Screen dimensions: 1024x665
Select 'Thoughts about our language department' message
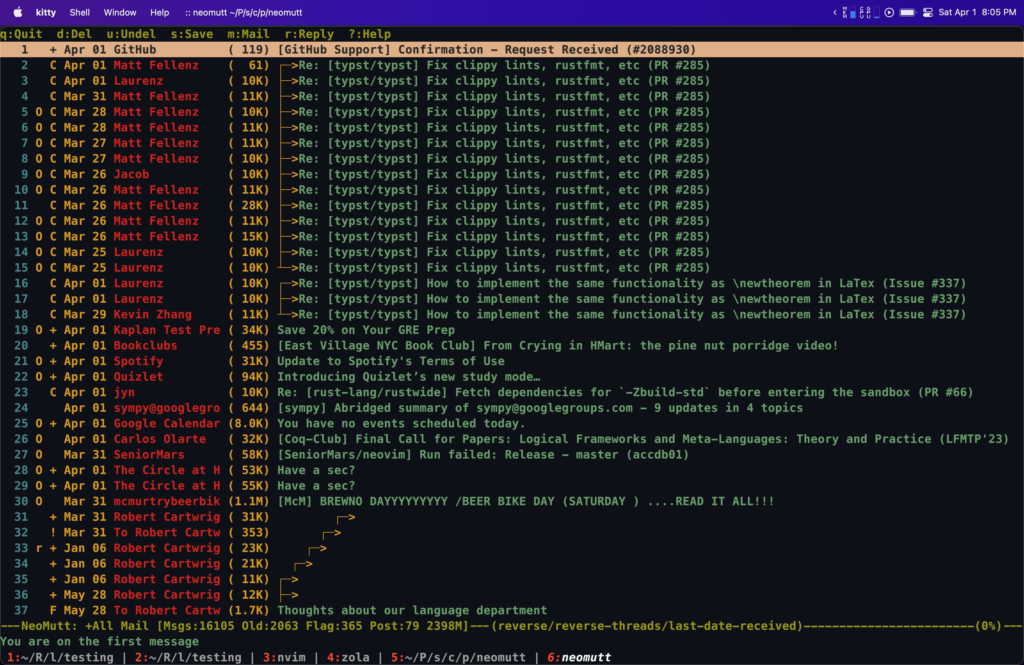(512, 611)
